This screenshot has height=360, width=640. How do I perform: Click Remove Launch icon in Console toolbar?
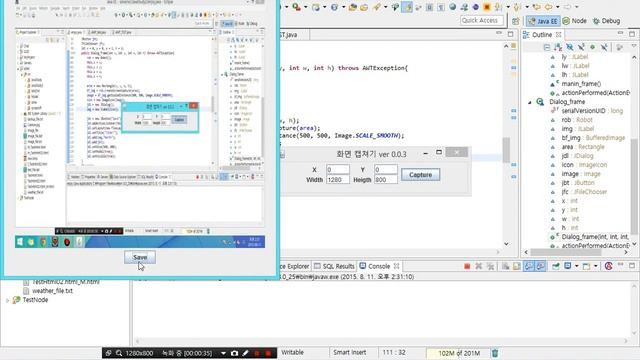(478, 266)
